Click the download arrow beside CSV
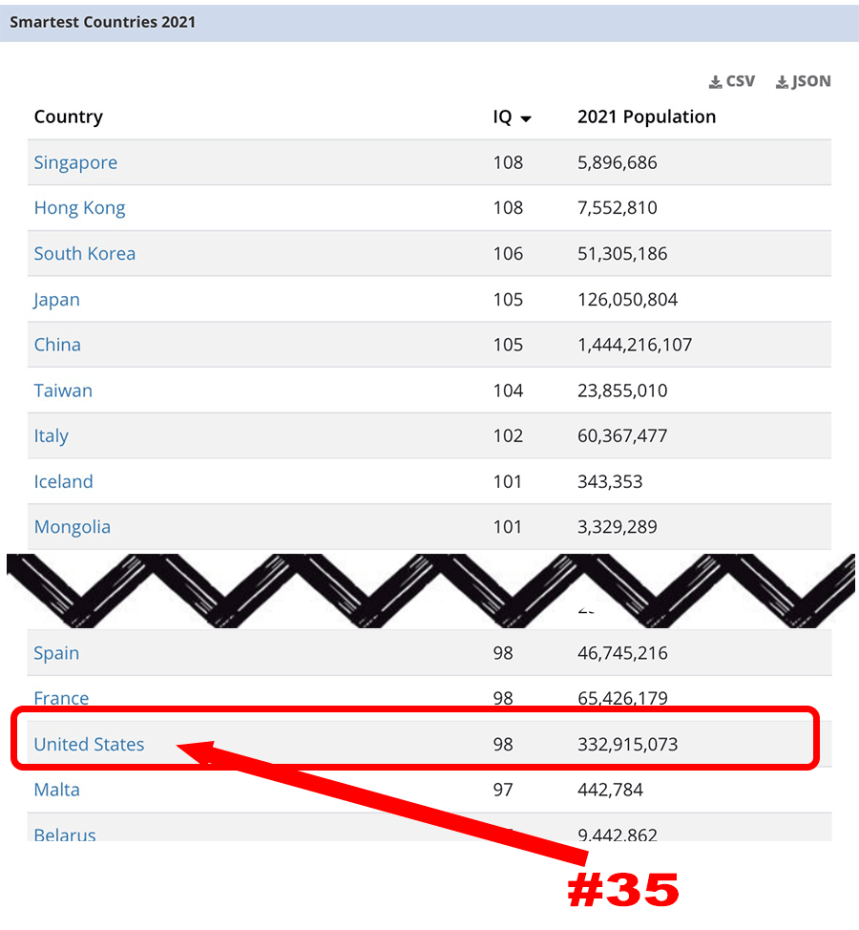 (x=714, y=81)
